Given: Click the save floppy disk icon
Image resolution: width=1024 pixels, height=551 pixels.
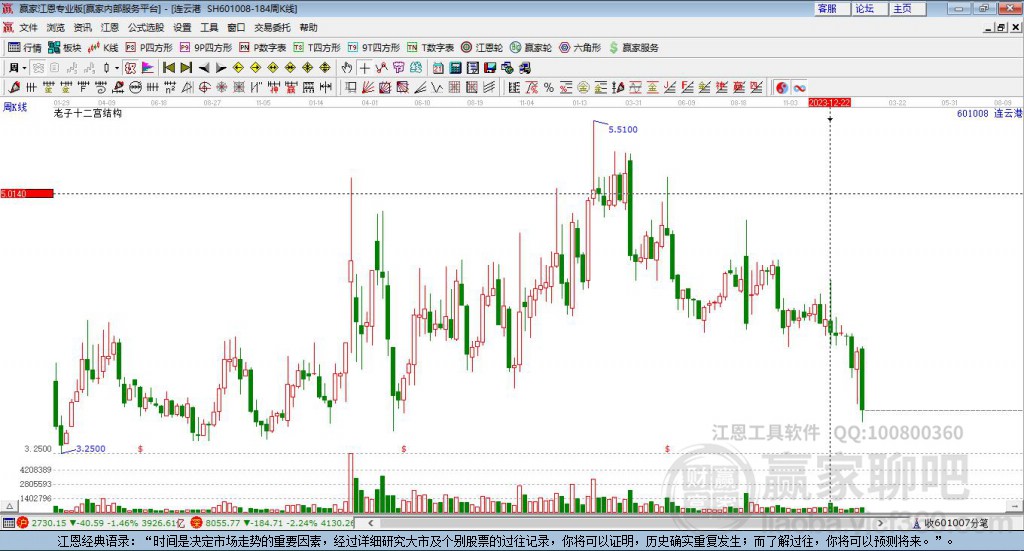Looking at the screenshot, I should point(490,68).
